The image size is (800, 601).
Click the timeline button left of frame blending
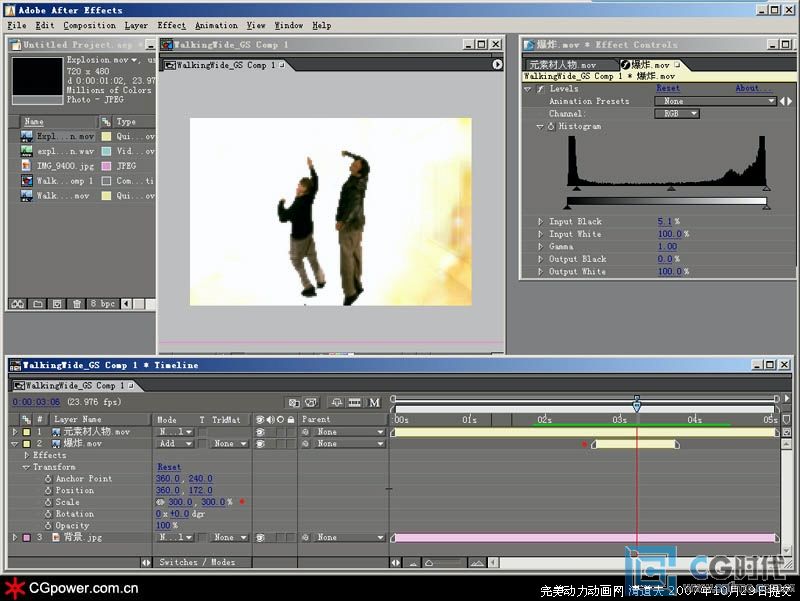pyautogui.click(x=337, y=403)
